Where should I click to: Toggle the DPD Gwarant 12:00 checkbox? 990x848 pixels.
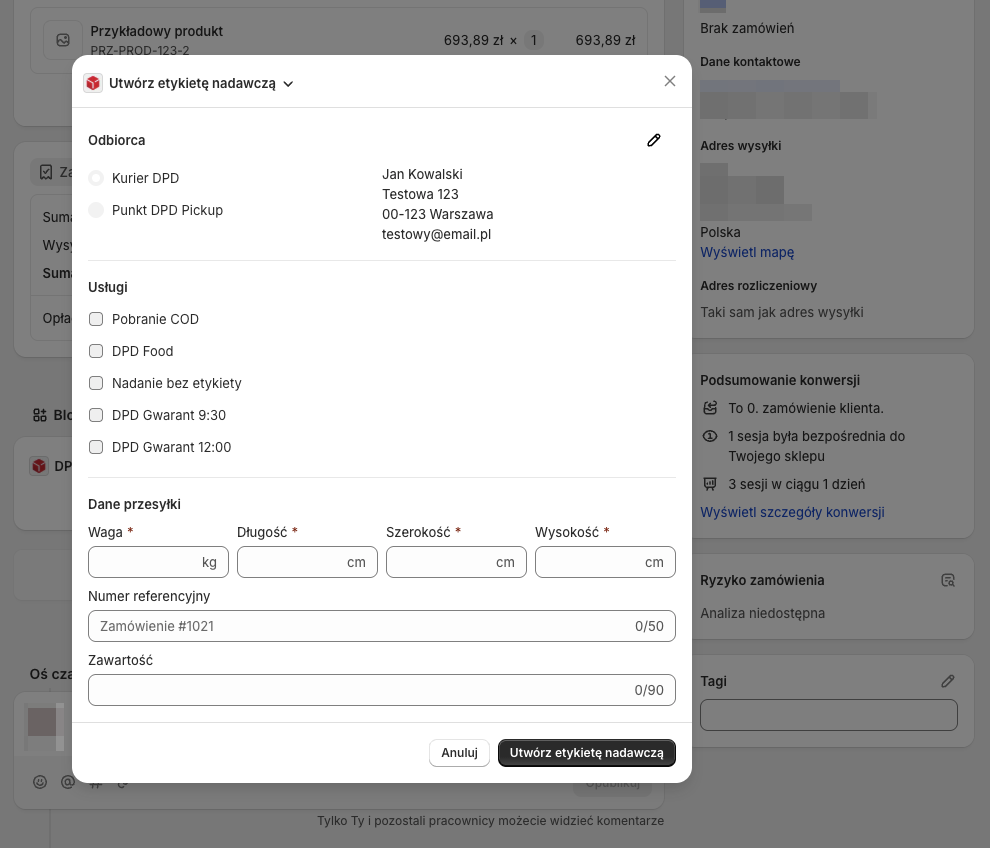click(x=96, y=447)
